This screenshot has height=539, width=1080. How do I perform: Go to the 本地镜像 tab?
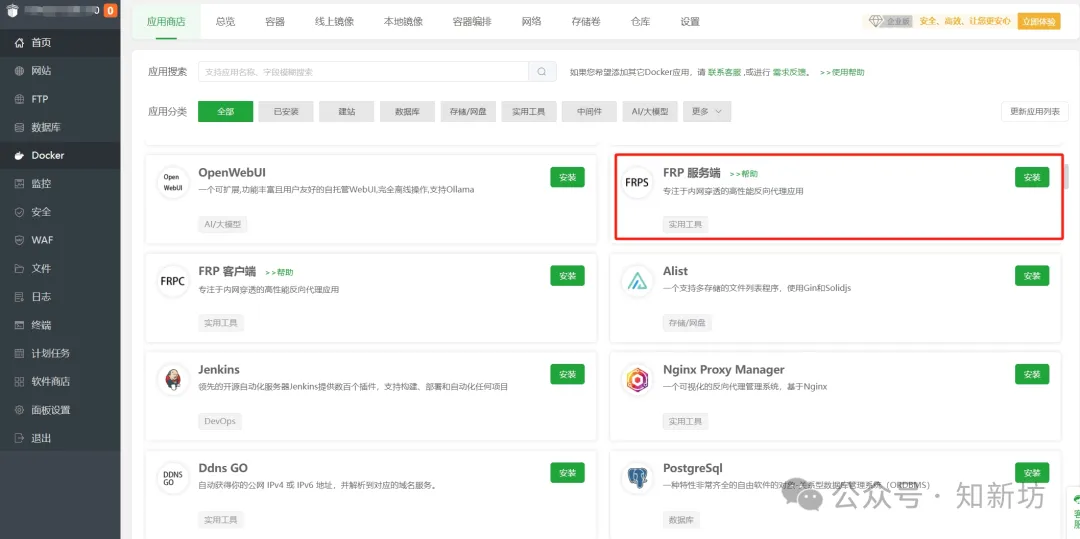click(403, 21)
